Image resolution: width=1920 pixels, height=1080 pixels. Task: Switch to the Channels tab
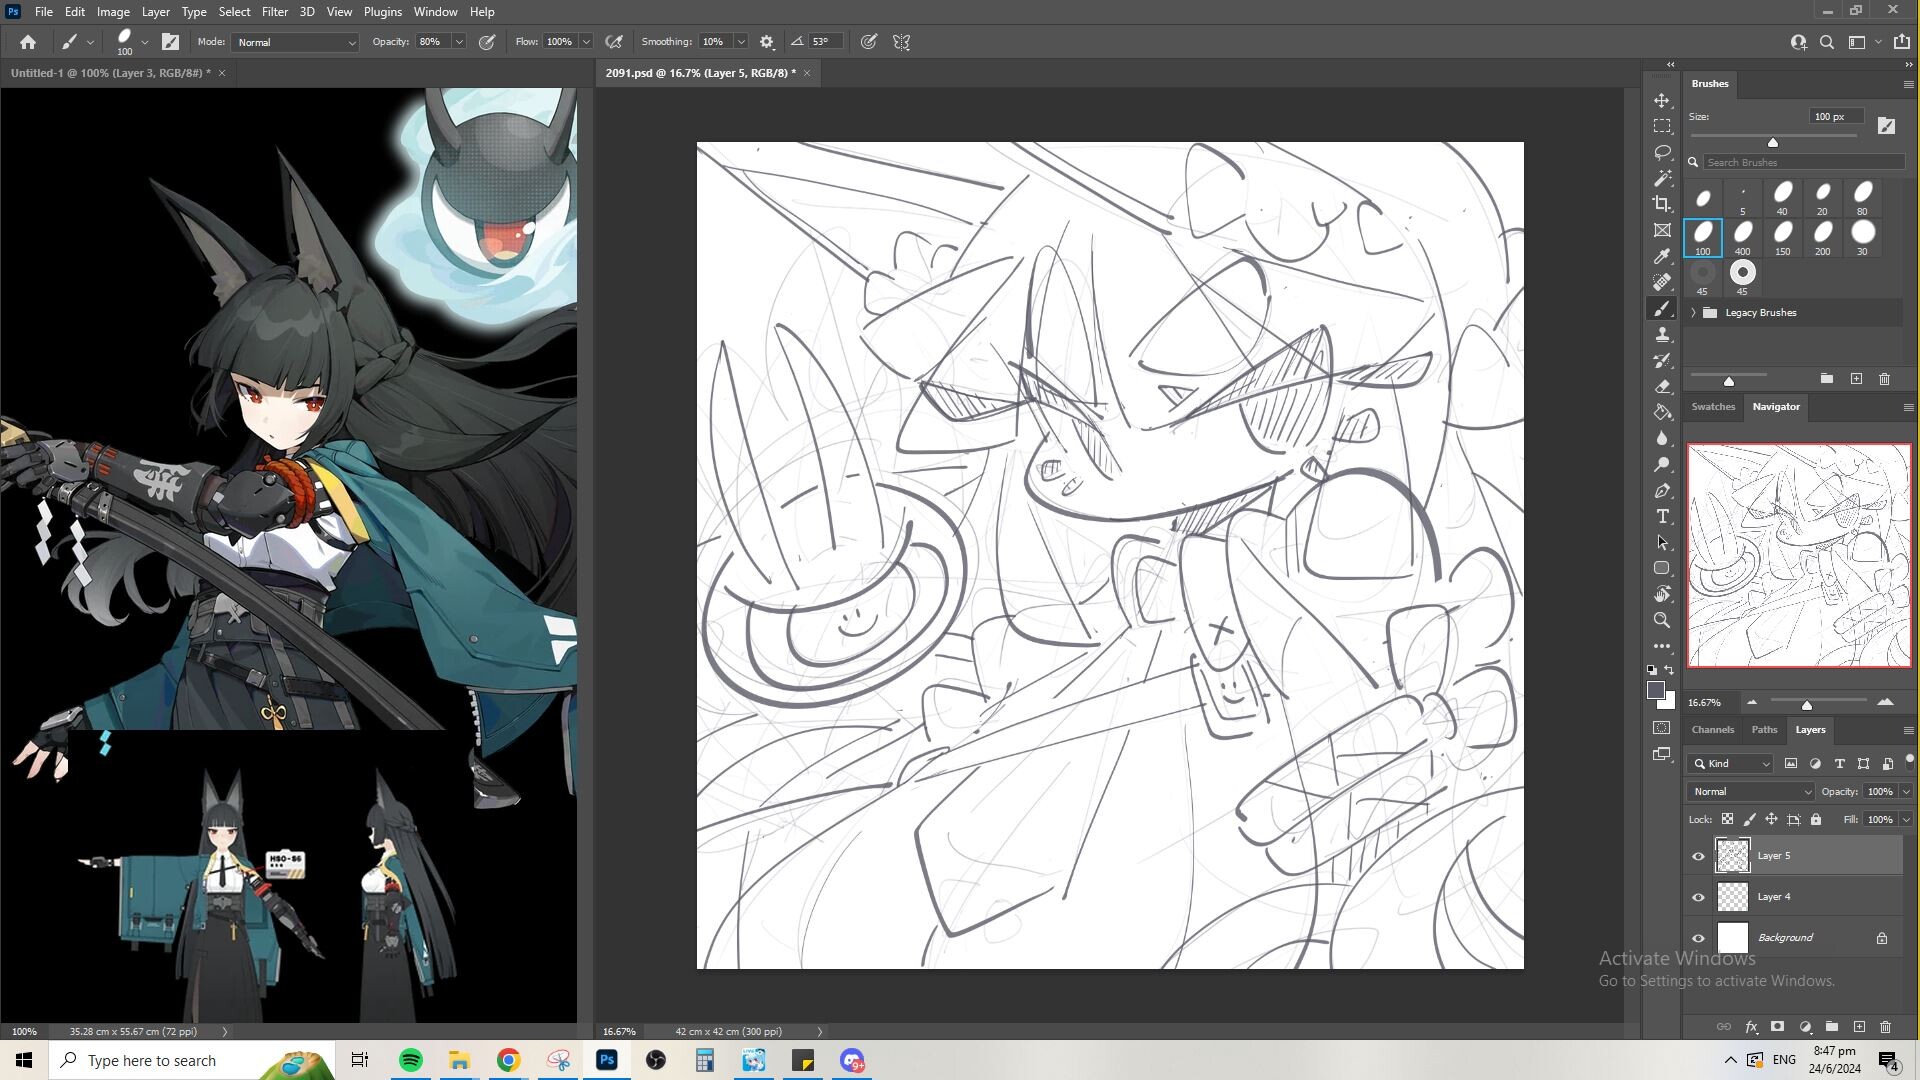pyautogui.click(x=1712, y=729)
